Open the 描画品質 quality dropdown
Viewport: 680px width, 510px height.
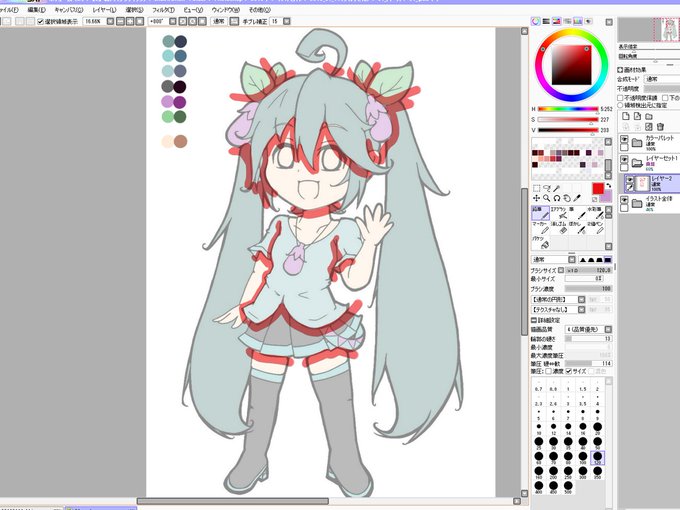click(588, 330)
